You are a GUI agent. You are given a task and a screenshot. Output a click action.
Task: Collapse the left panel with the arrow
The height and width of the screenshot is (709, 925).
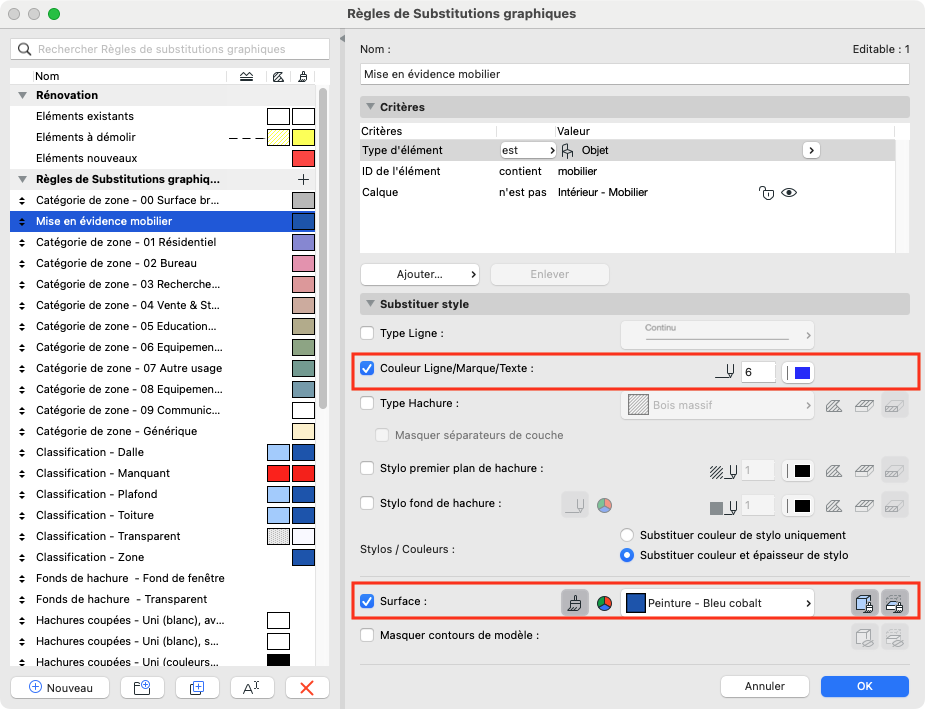coord(342,38)
